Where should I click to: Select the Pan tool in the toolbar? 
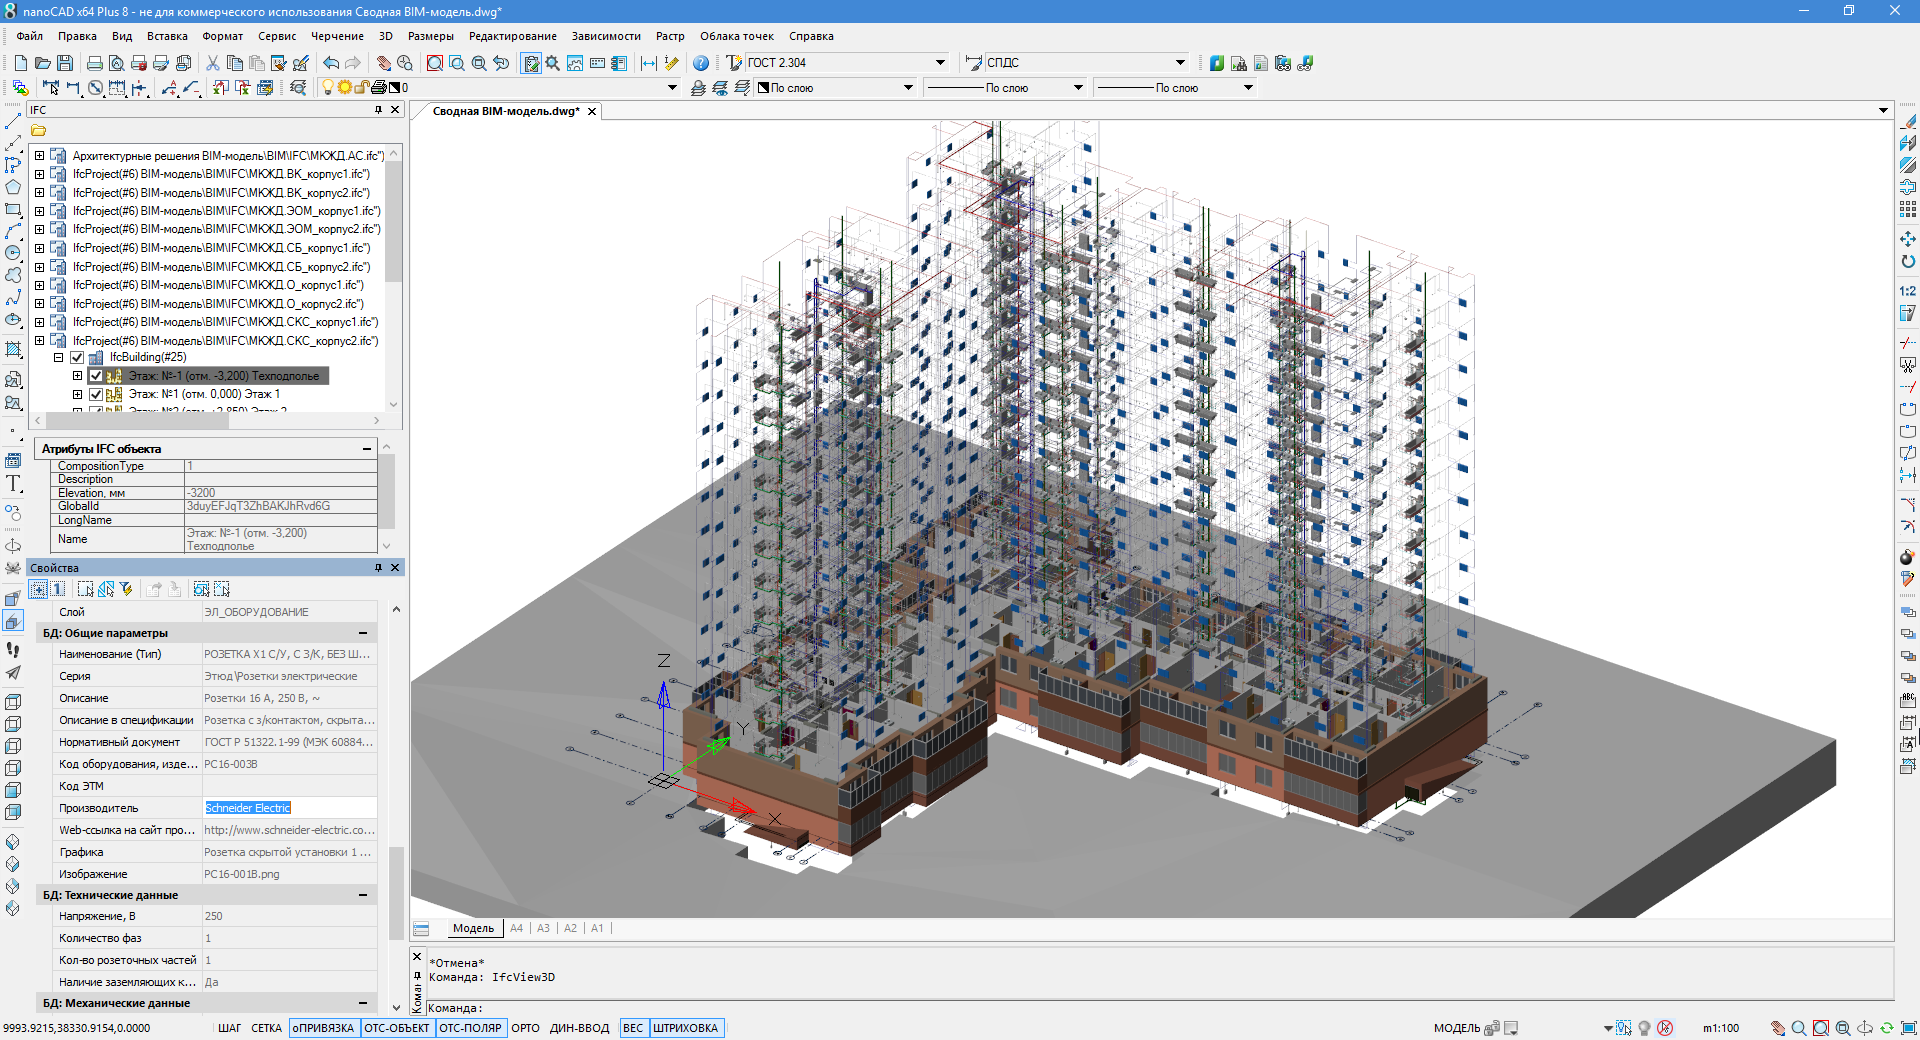(x=383, y=62)
